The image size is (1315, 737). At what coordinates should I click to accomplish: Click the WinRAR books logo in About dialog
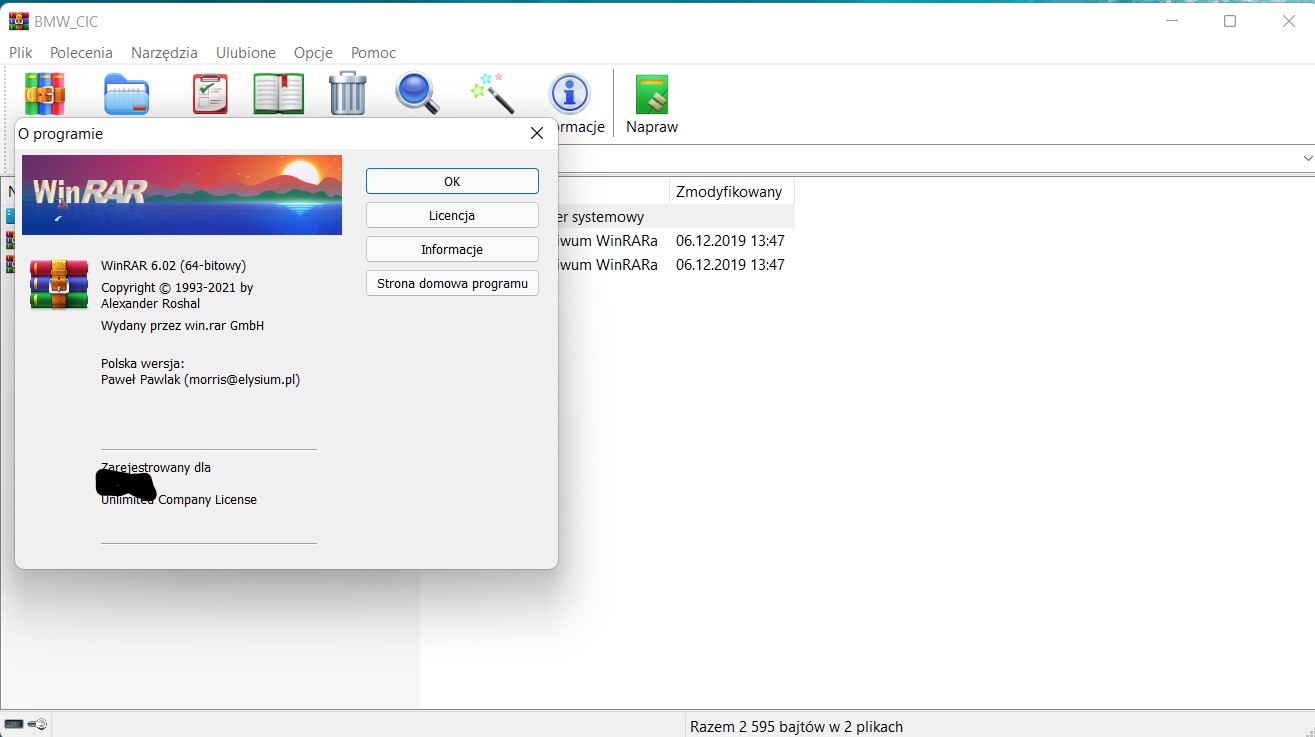coord(59,284)
